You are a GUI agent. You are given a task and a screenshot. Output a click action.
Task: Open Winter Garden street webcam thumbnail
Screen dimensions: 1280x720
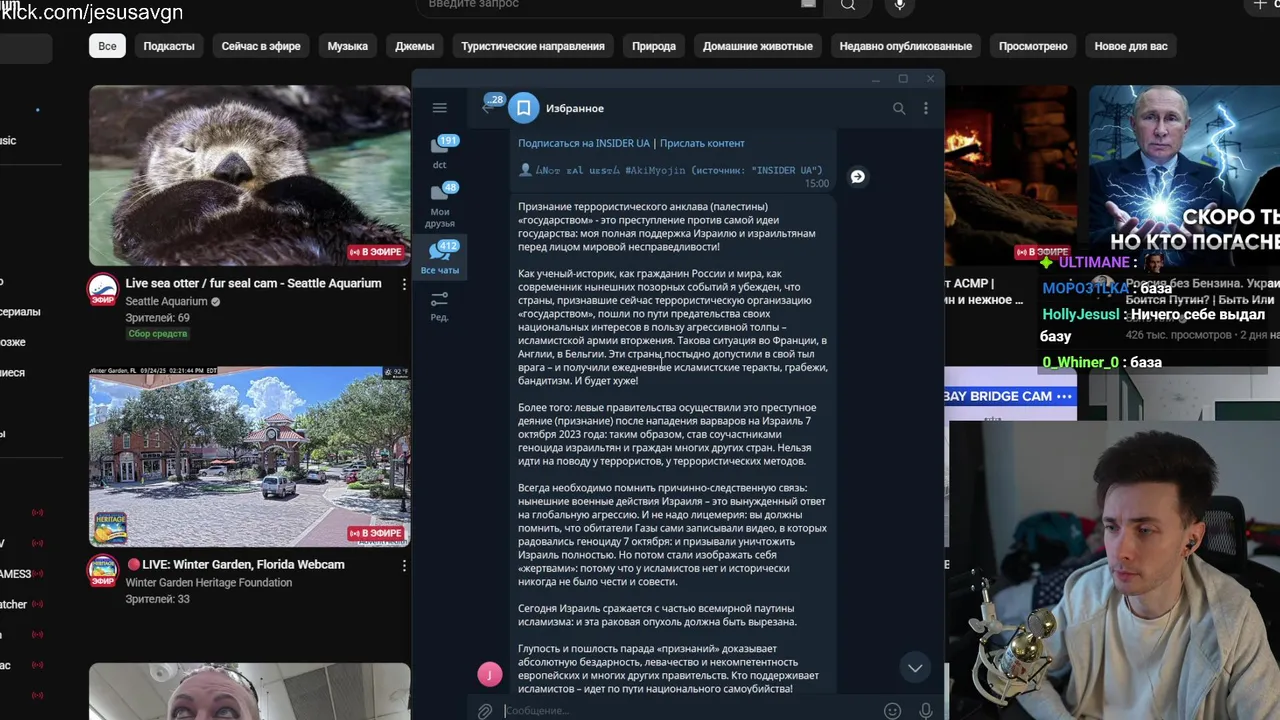(249, 456)
